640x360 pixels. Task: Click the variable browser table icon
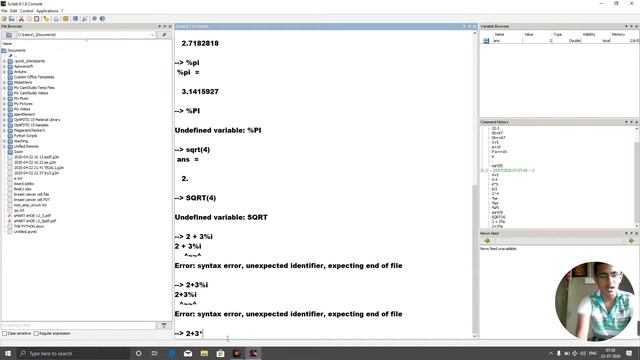[x=486, y=41]
